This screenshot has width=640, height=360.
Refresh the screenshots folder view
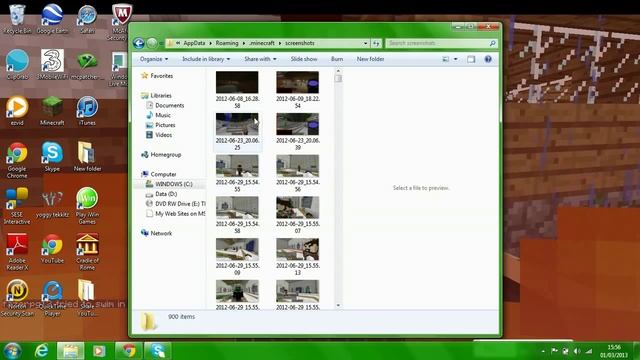pos(376,43)
